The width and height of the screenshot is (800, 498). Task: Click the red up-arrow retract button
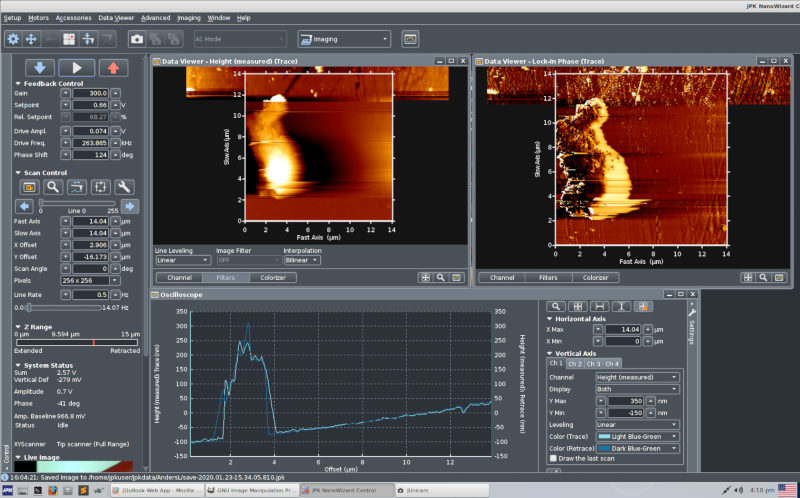(x=115, y=68)
